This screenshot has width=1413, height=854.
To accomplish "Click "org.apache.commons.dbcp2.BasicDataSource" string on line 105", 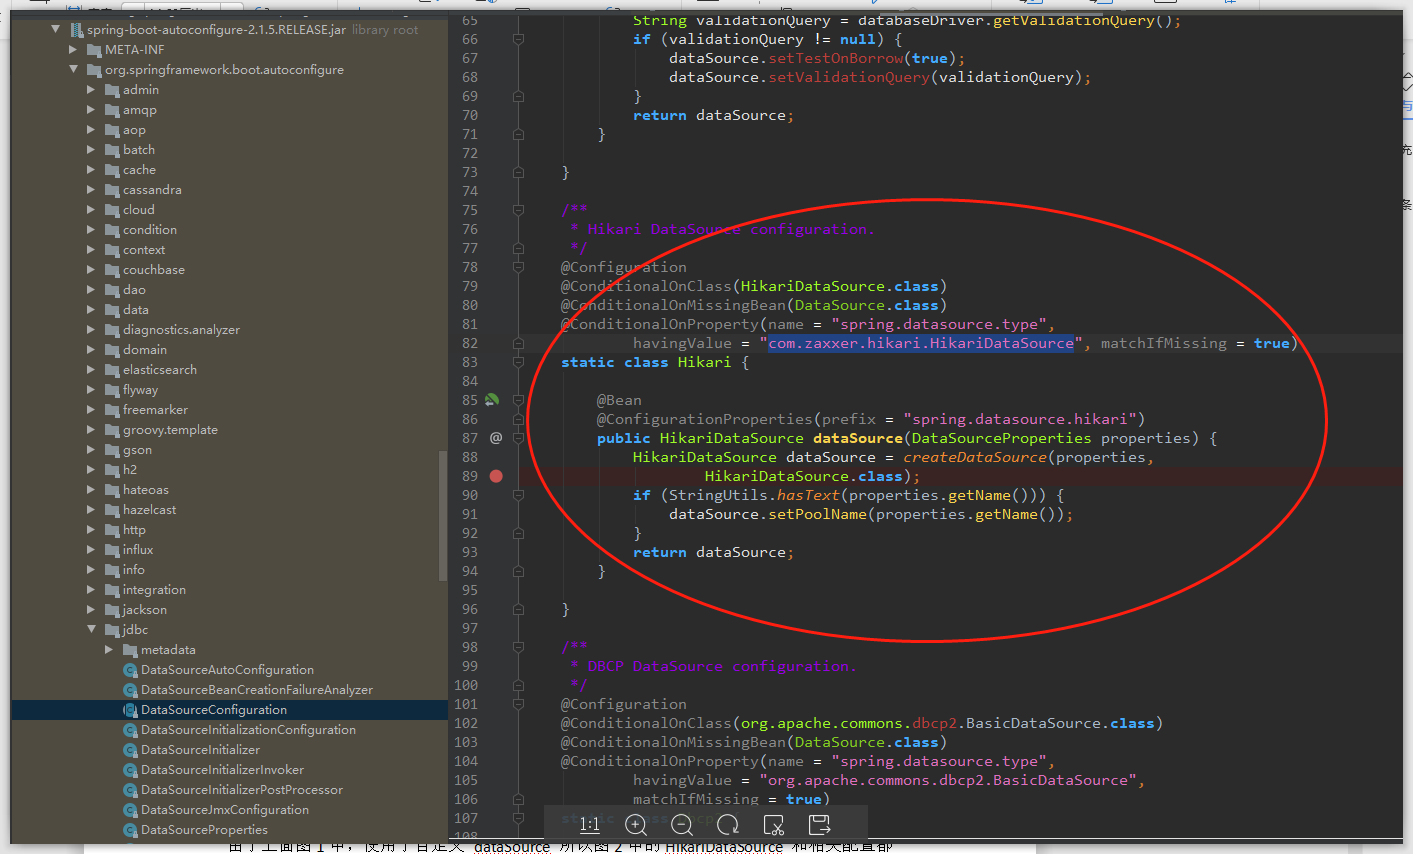I will [x=948, y=780].
